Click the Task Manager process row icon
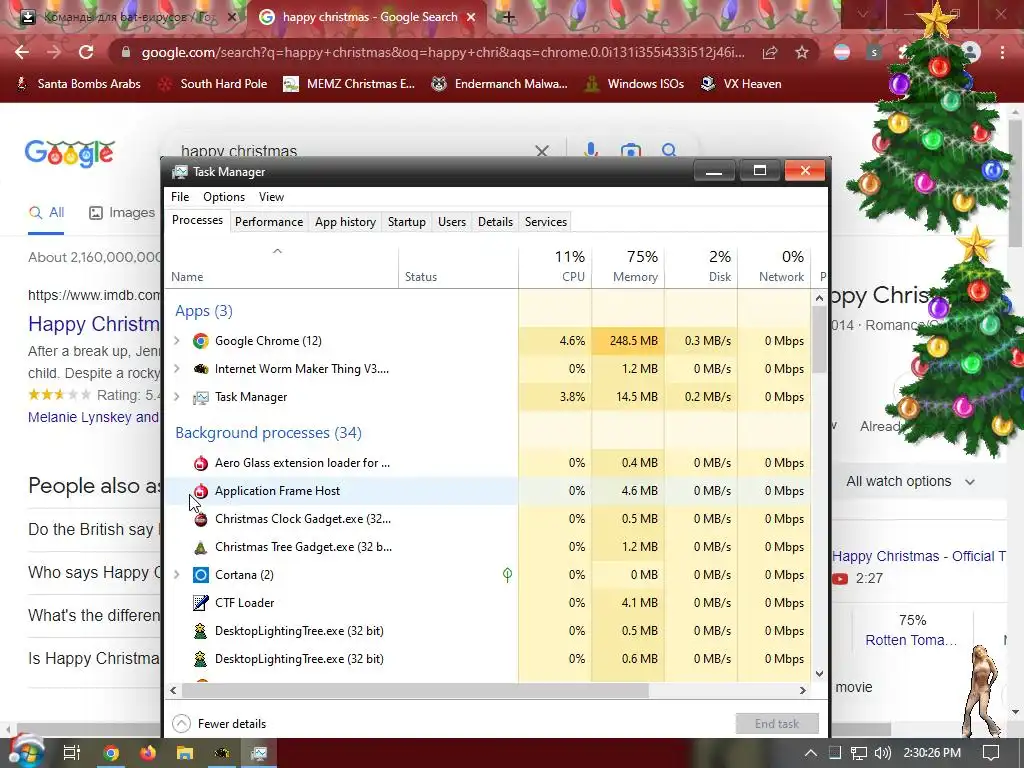 tap(200, 397)
